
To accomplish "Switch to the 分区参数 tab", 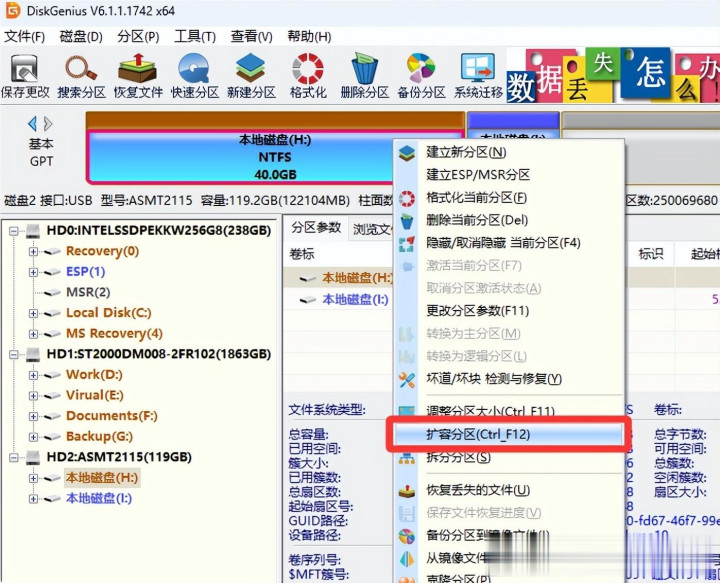I will tap(316, 228).
